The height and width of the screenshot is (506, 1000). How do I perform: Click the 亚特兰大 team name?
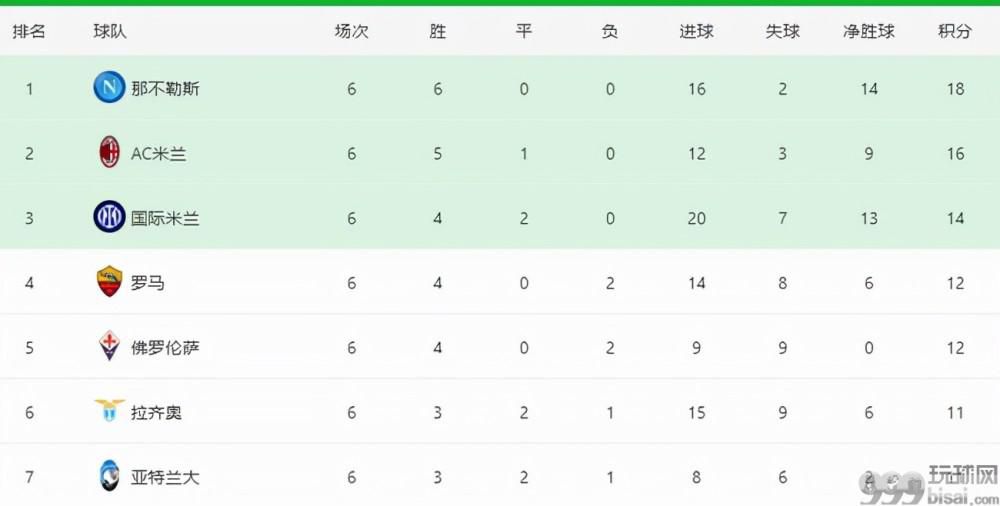[x=165, y=477]
